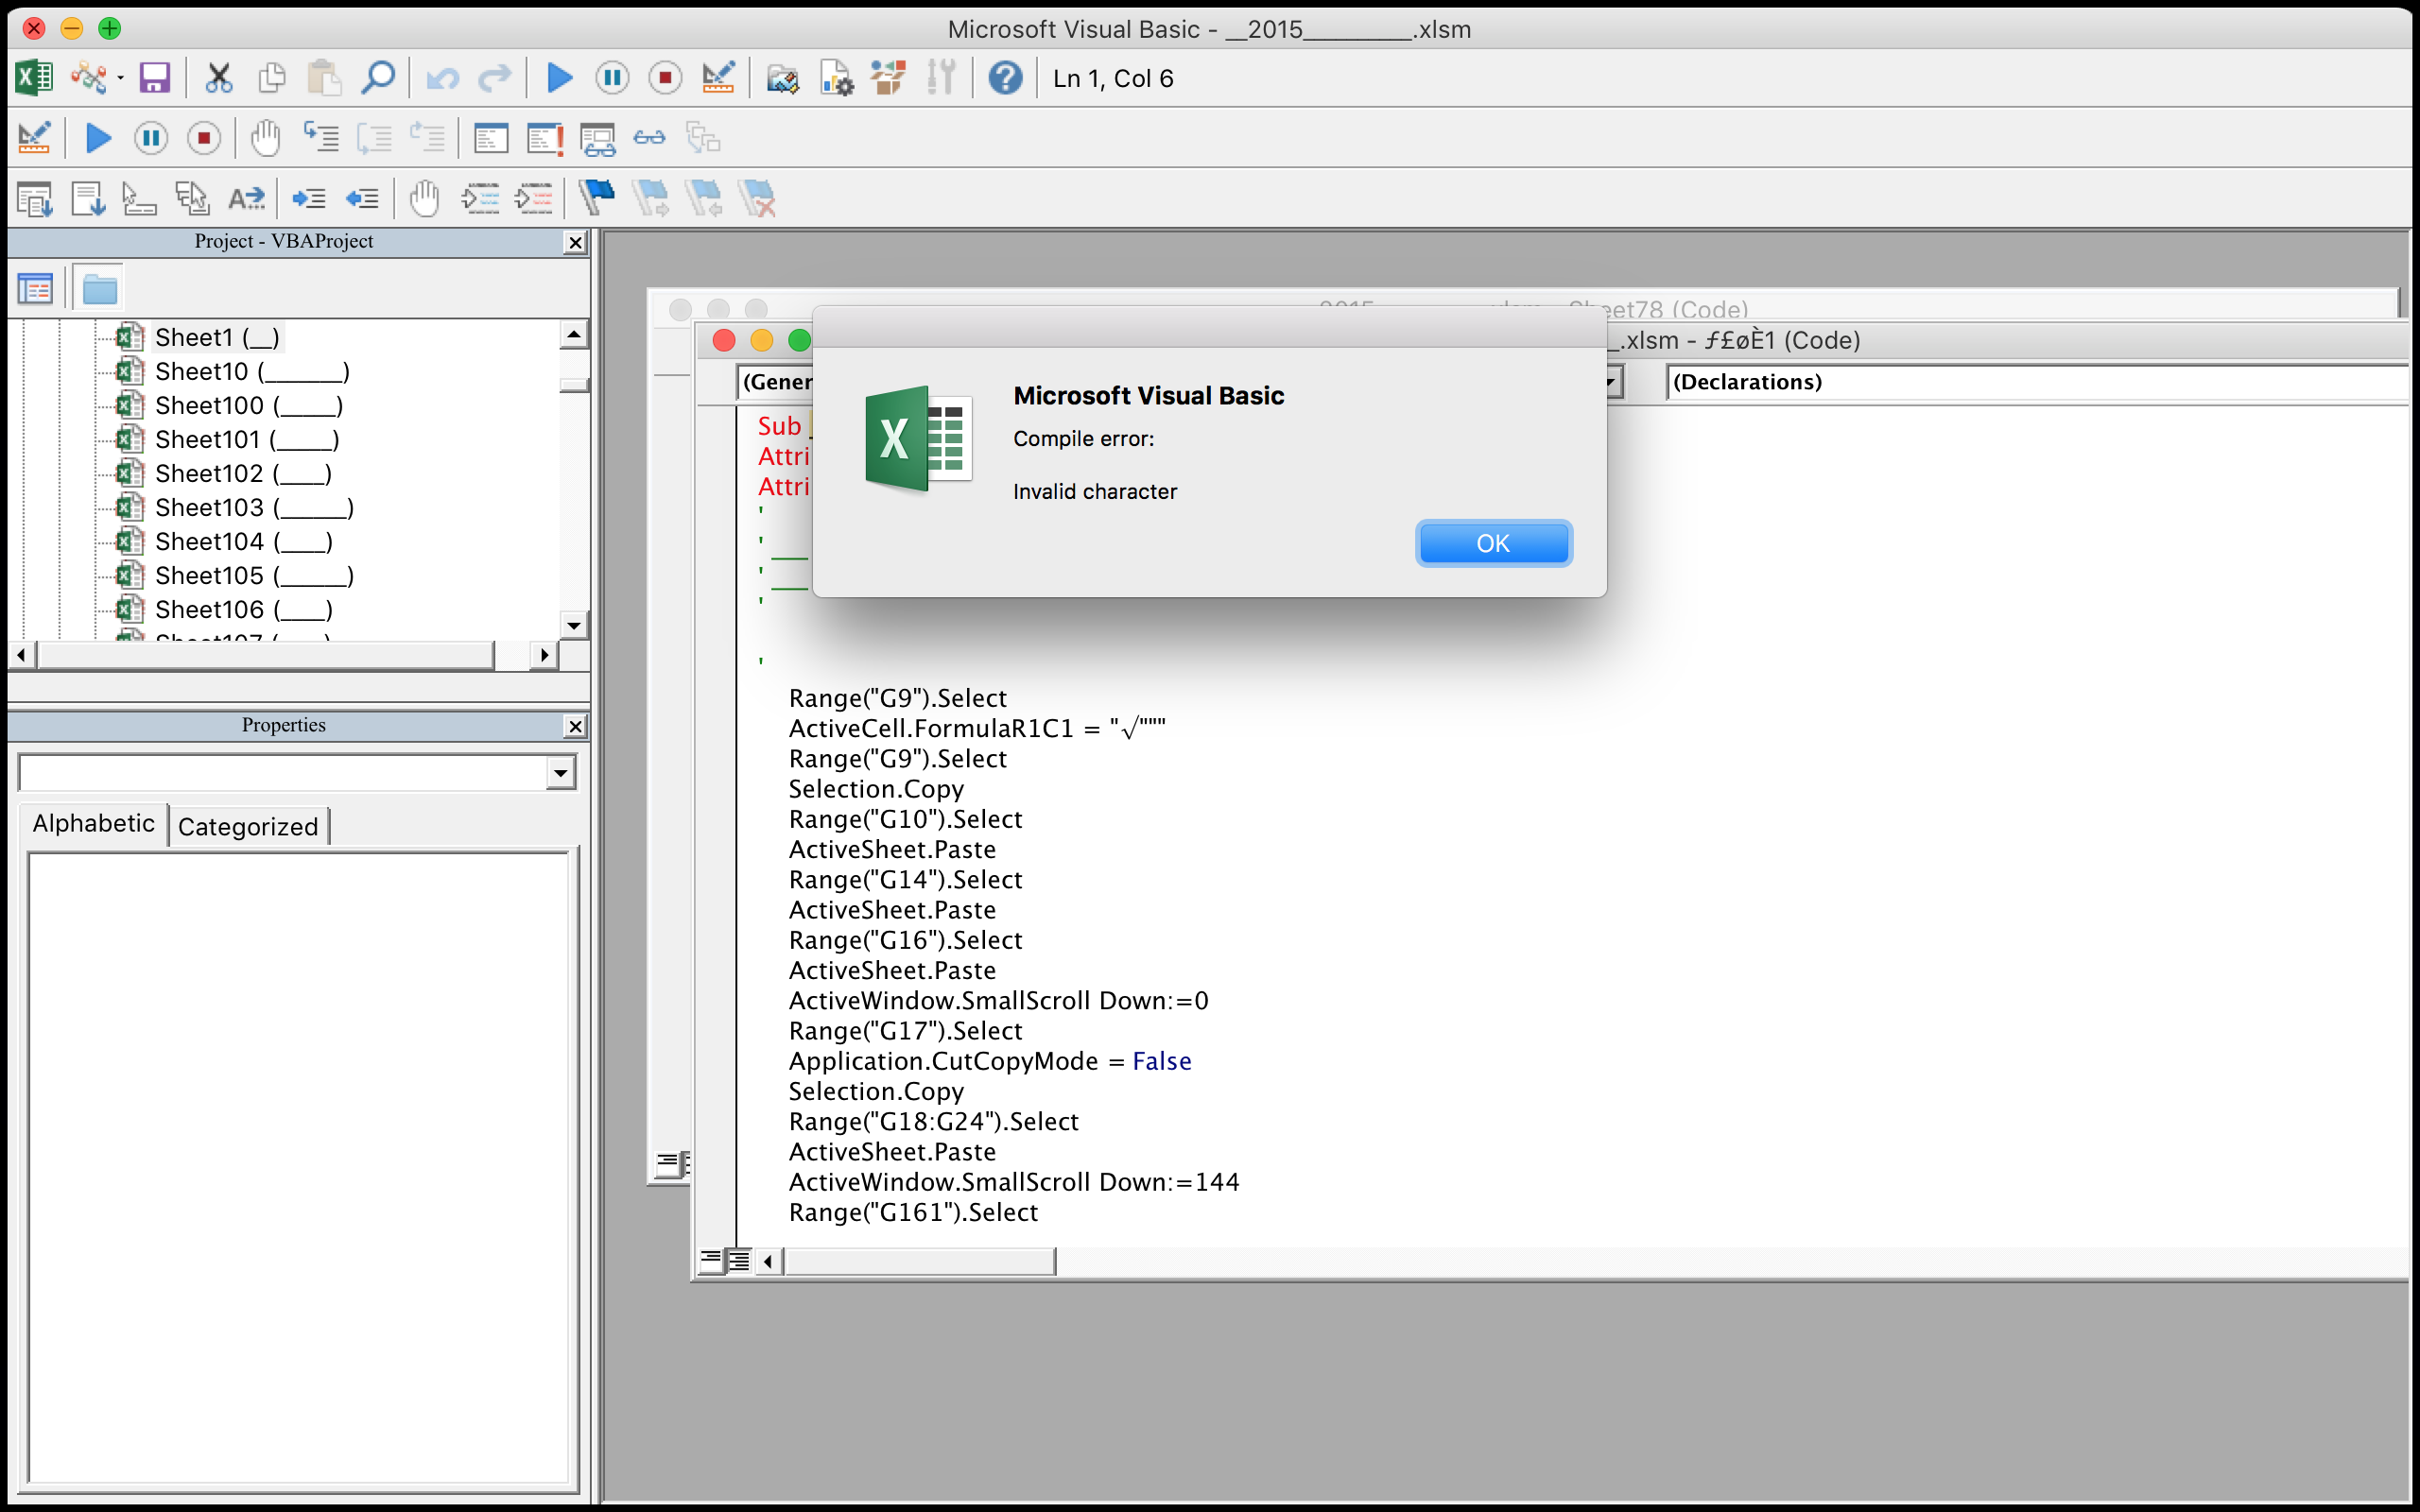Open Locals Window icon in debug toolbar
Image resolution: width=2420 pixels, height=1512 pixels.
pyautogui.click(x=491, y=138)
